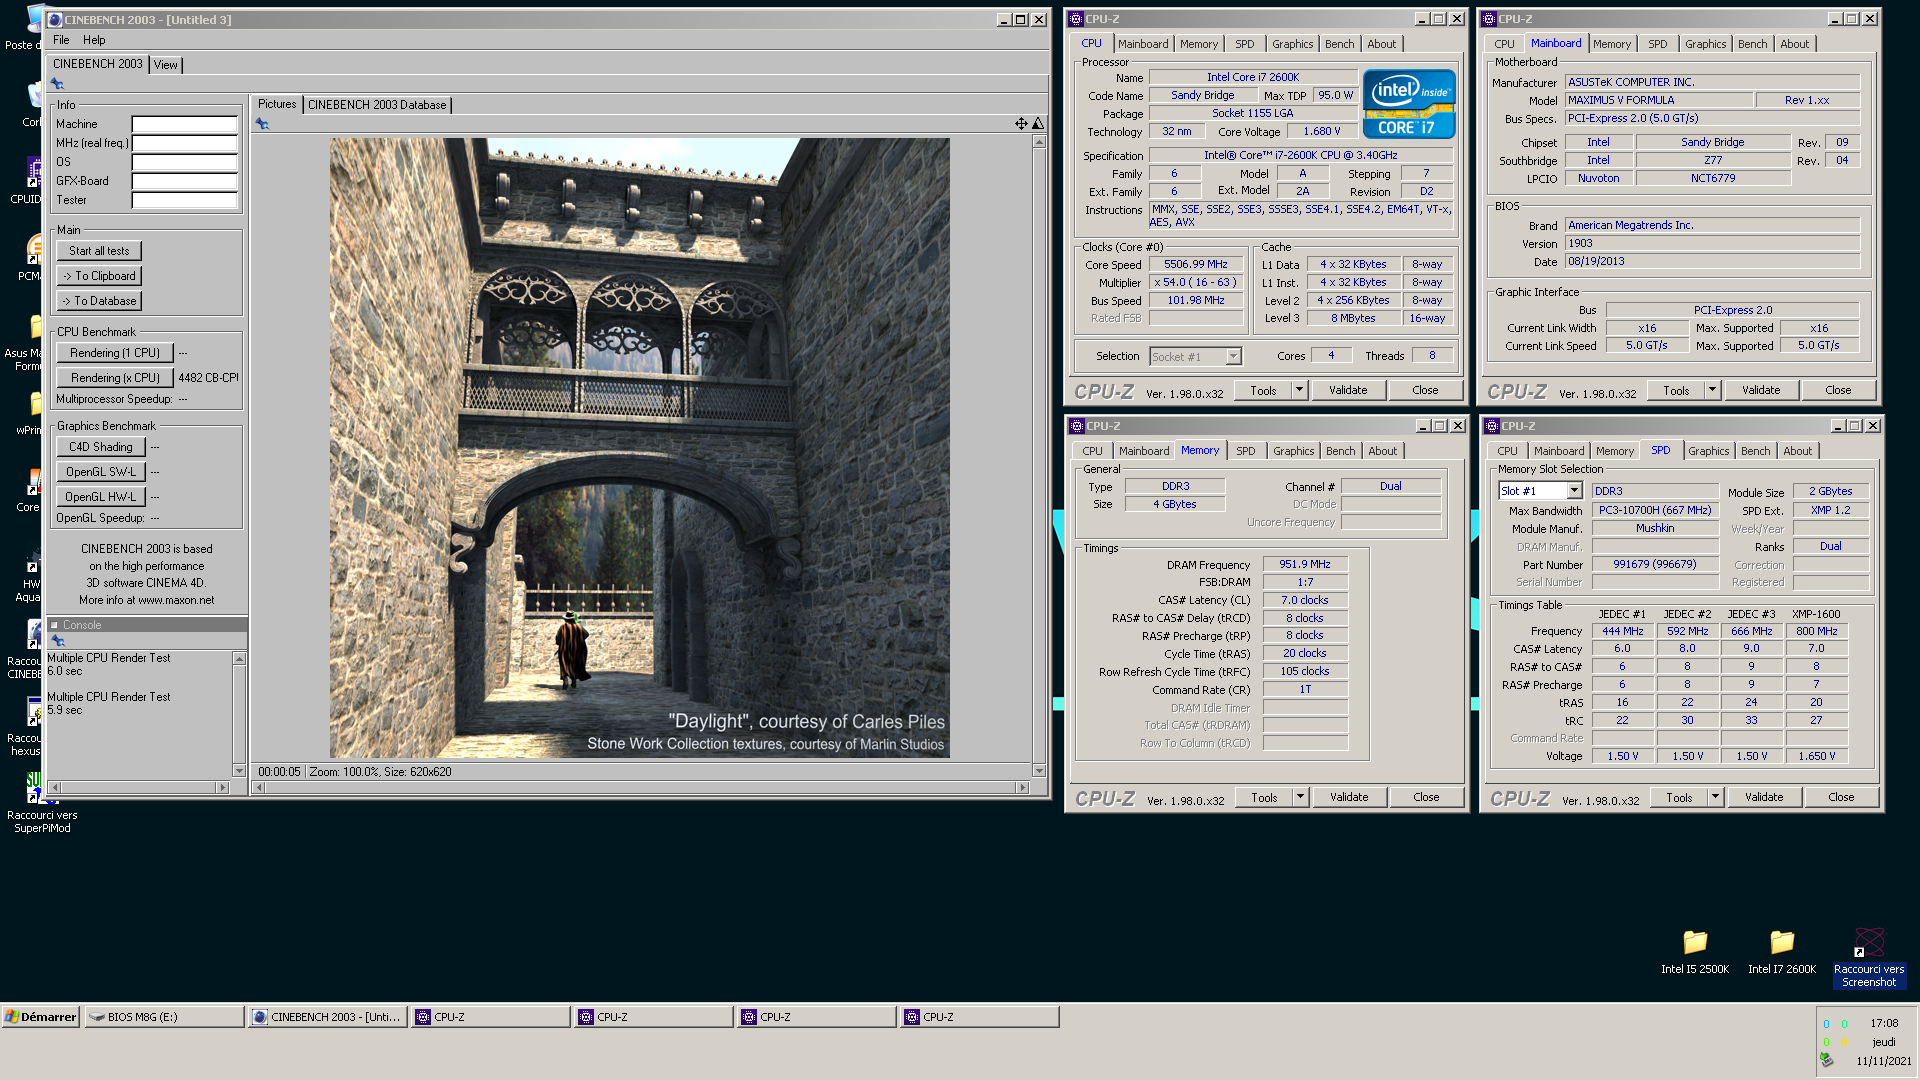Open the File menu in CINEBENCH
This screenshot has height=1080, width=1920.
coord(61,40)
